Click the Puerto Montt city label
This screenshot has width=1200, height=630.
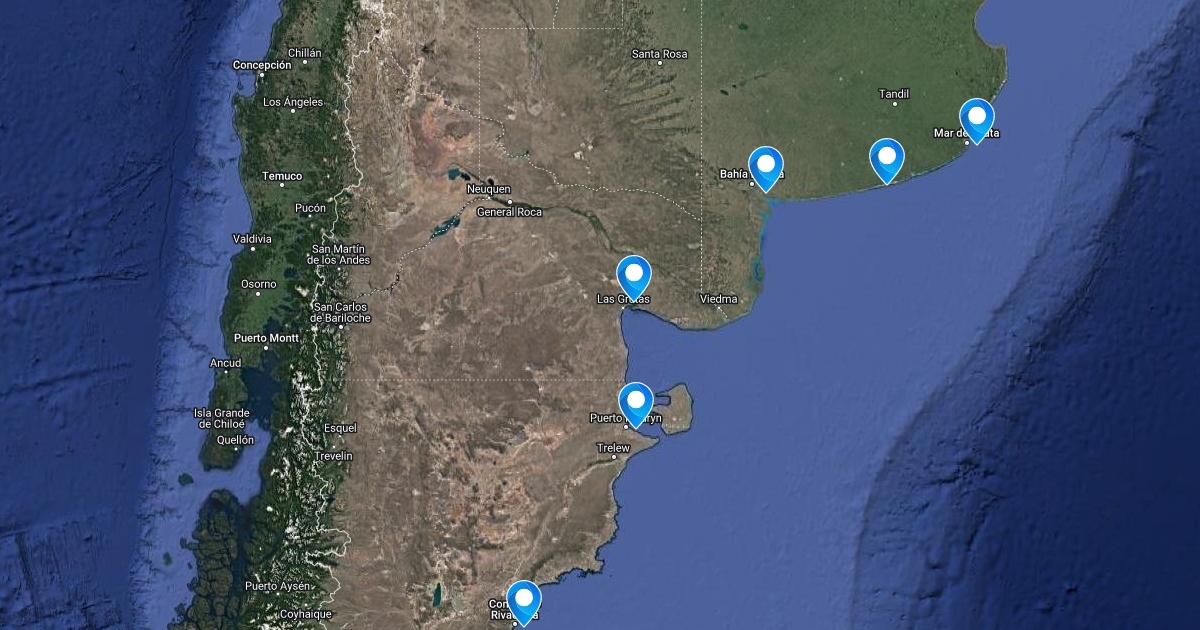click(266, 338)
